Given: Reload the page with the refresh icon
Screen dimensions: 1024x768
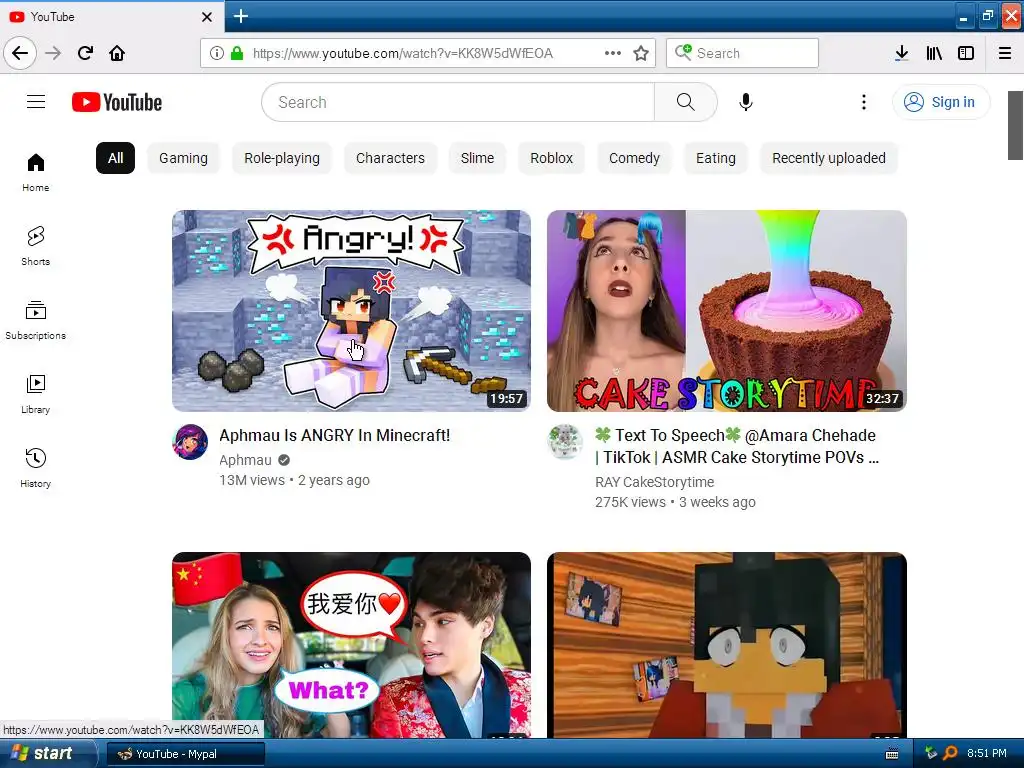Looking at the screenshot, I should (85, 53).
